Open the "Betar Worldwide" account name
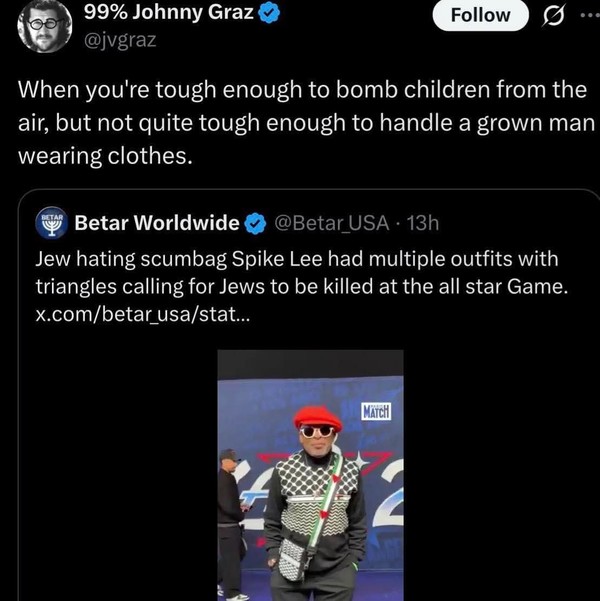600x601 pixels. click(x=157, y=221)
